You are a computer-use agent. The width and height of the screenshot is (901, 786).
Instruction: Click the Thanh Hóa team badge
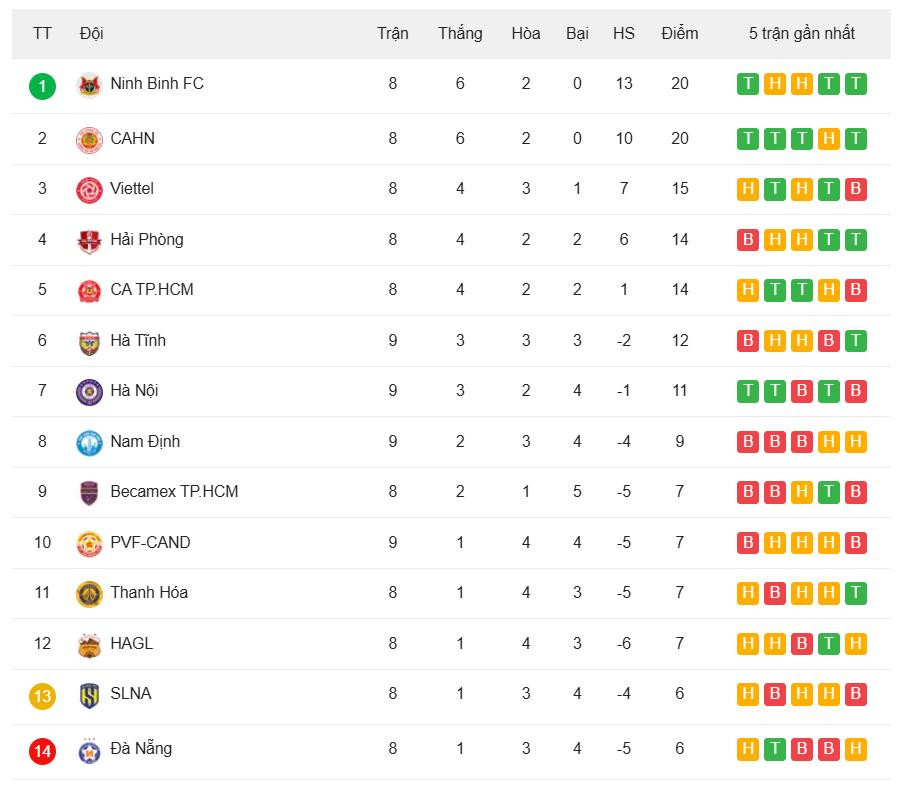(89, 594)
